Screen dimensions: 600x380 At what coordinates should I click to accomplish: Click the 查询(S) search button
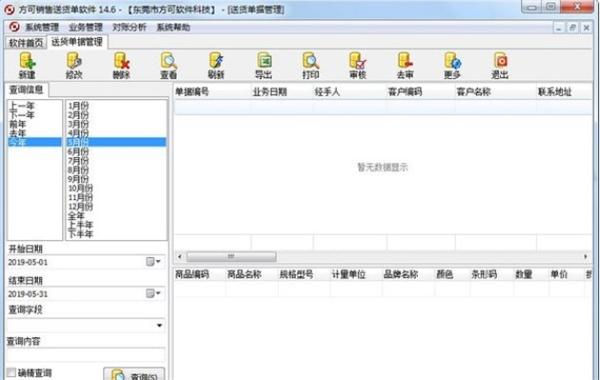(134, 374)
